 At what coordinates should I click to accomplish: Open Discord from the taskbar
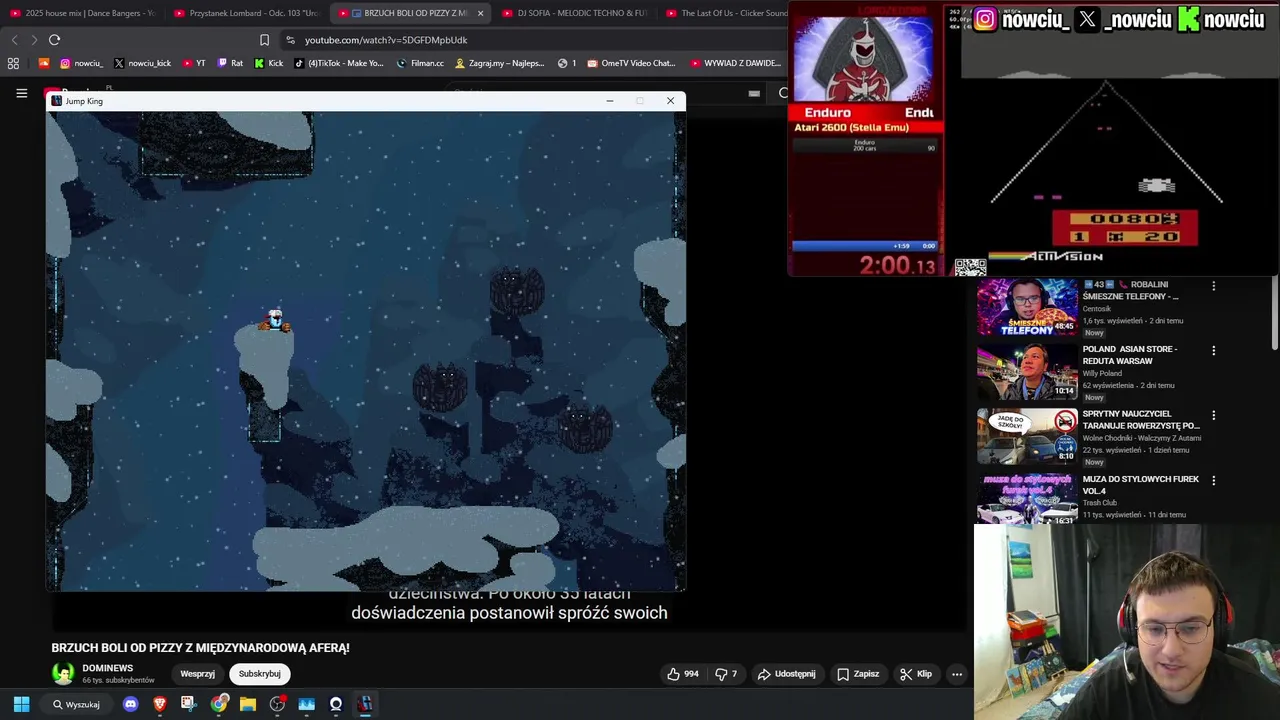coord(130,704)
